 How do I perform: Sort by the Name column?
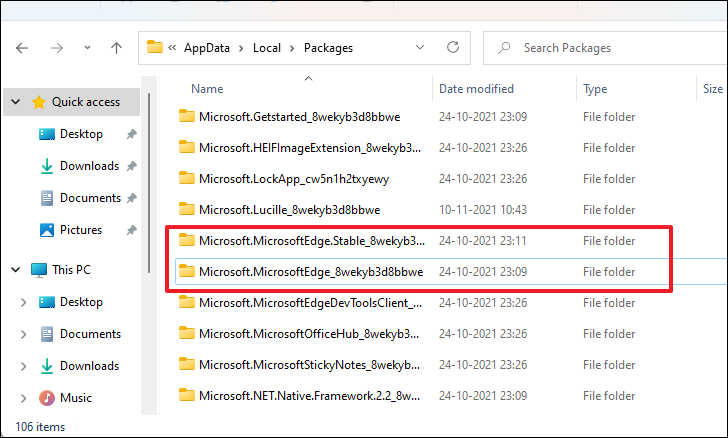point(207,89)
